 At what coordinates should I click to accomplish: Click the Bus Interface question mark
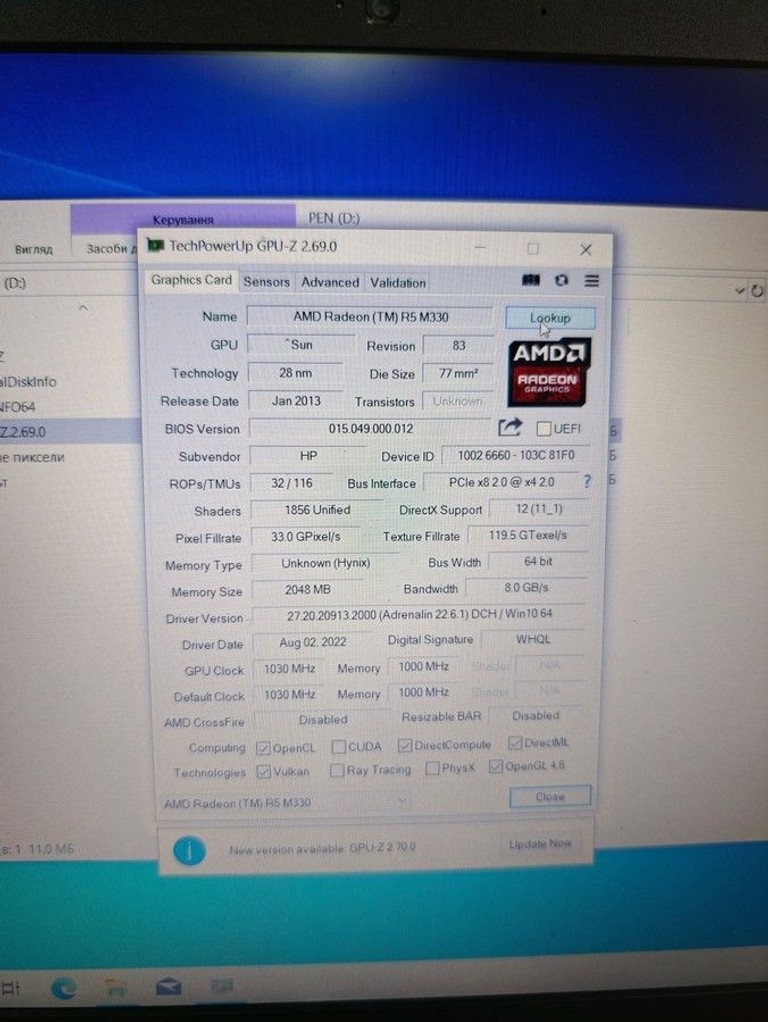point(587,481)
